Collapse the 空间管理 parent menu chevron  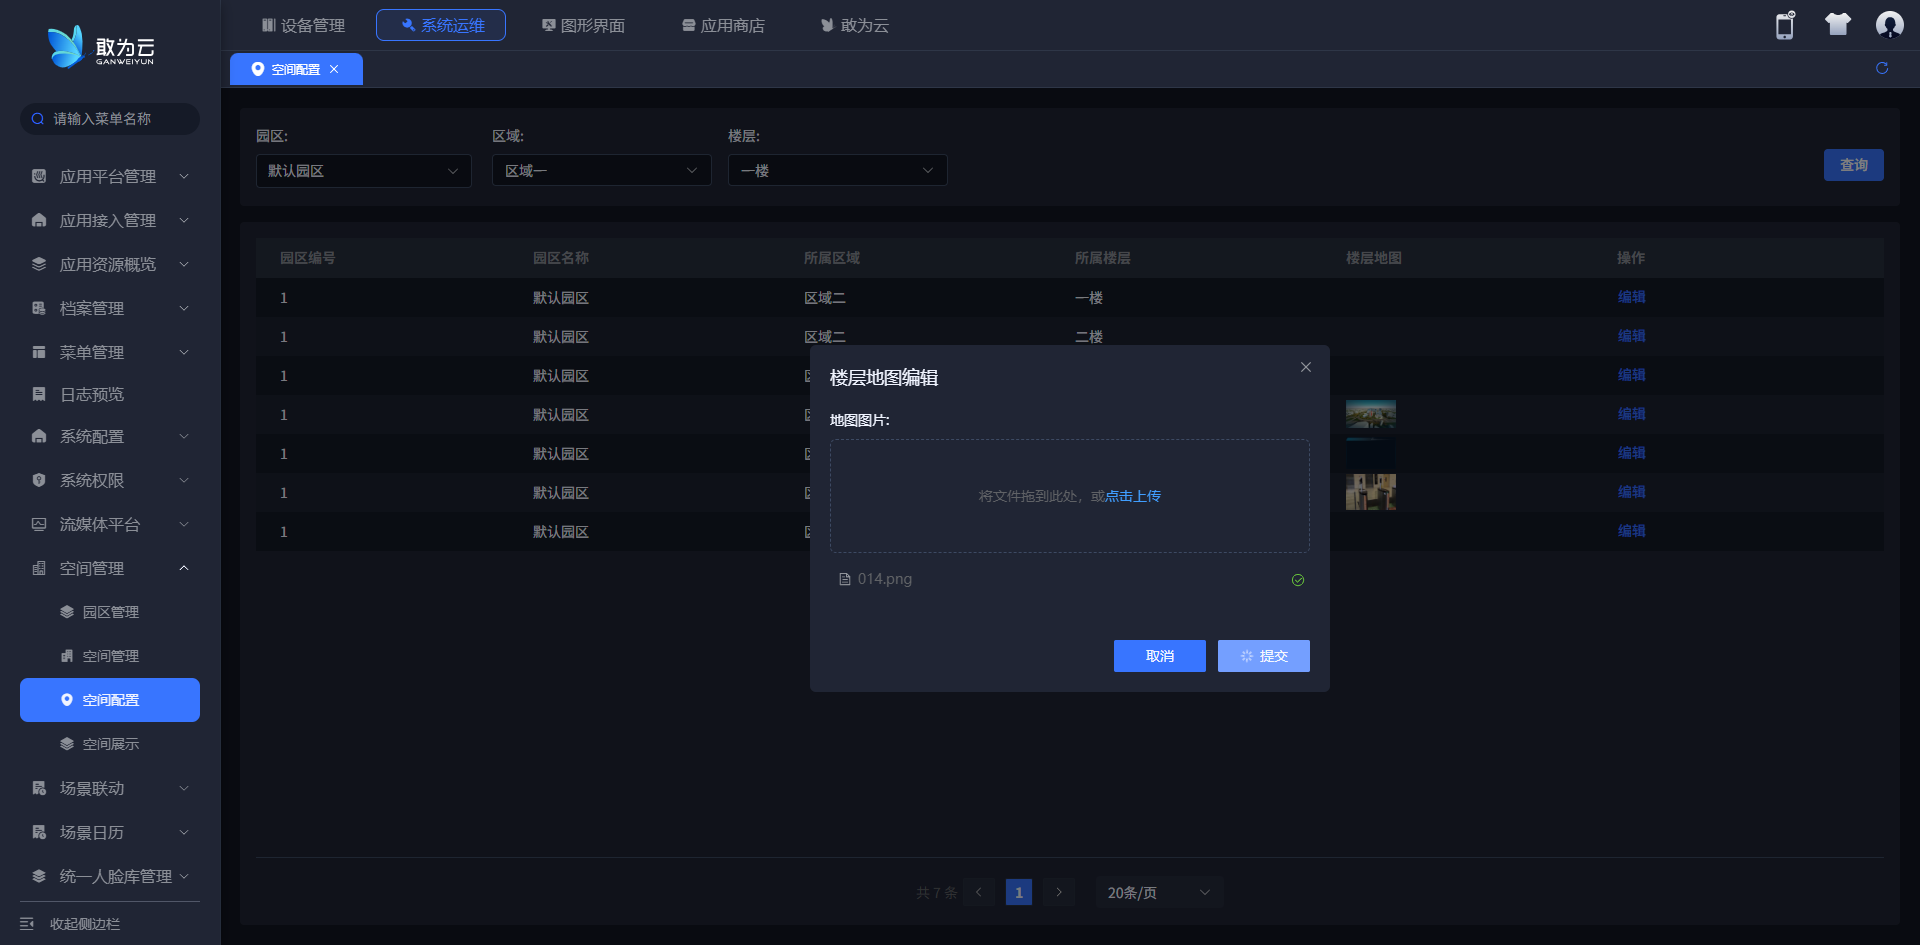point(184,568)
